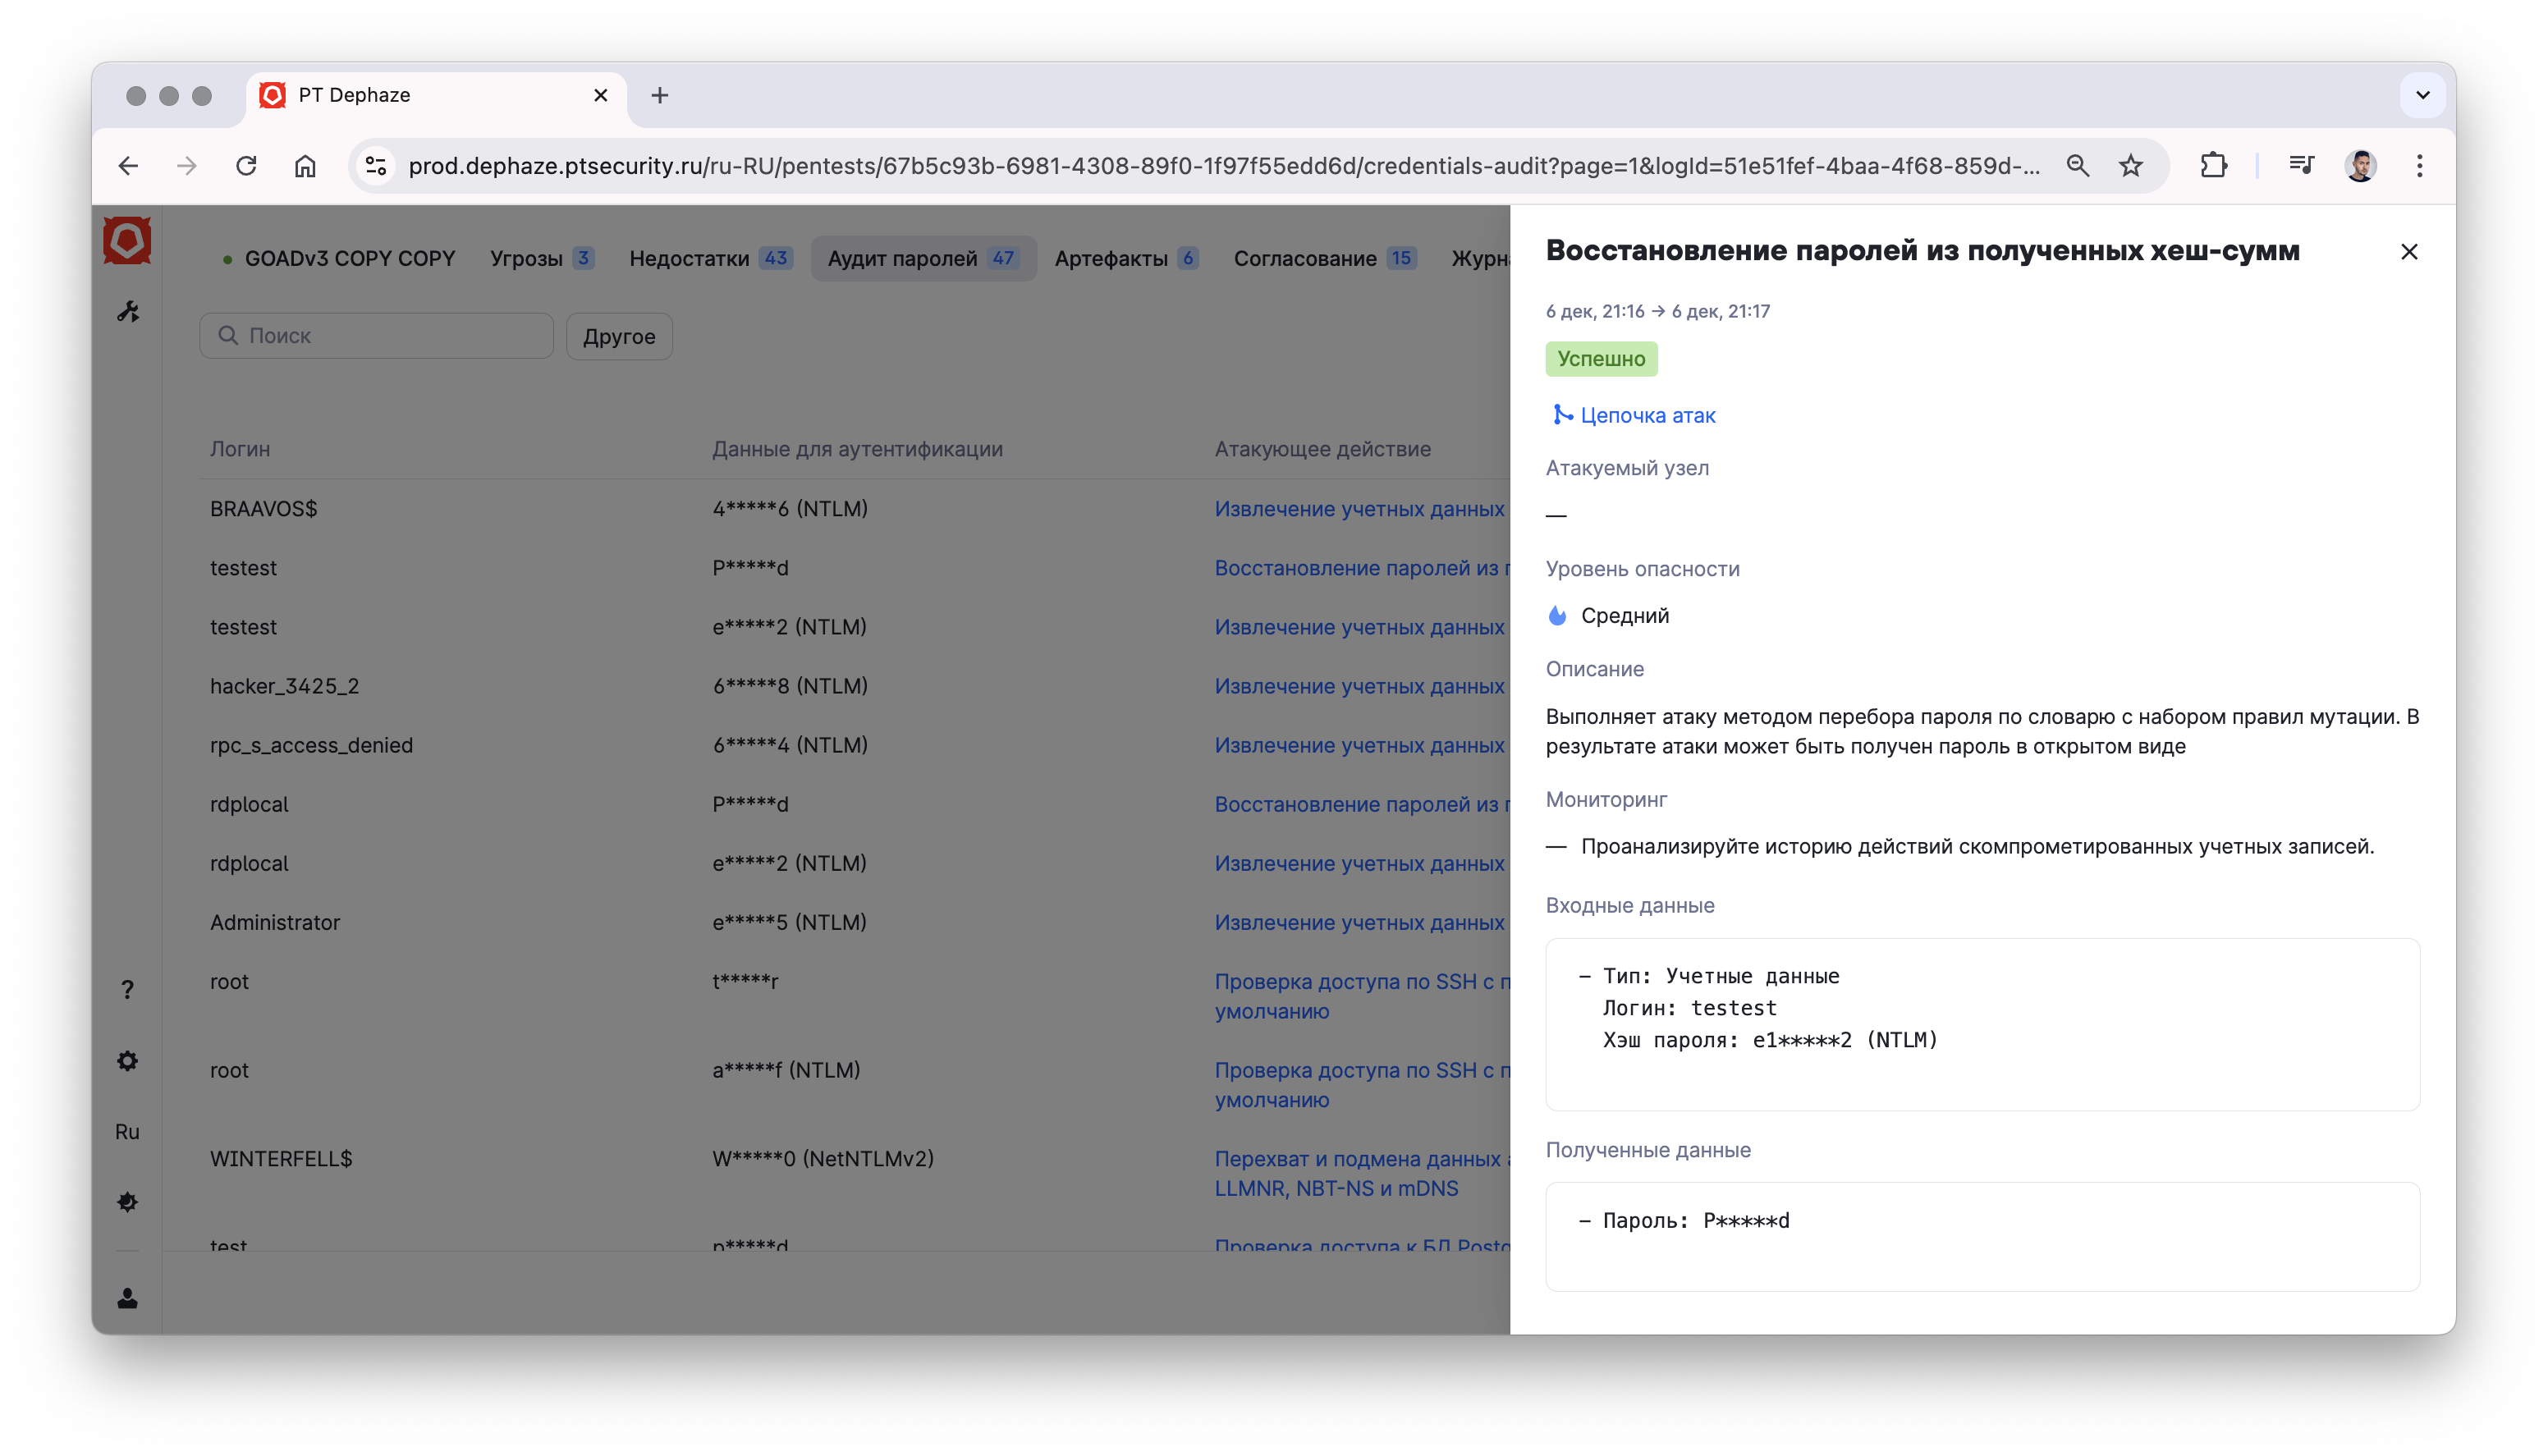Open user profile icon in sidebar
The height and width of the screenshot is (1456, 2548).
click(x=127, y=1298)
